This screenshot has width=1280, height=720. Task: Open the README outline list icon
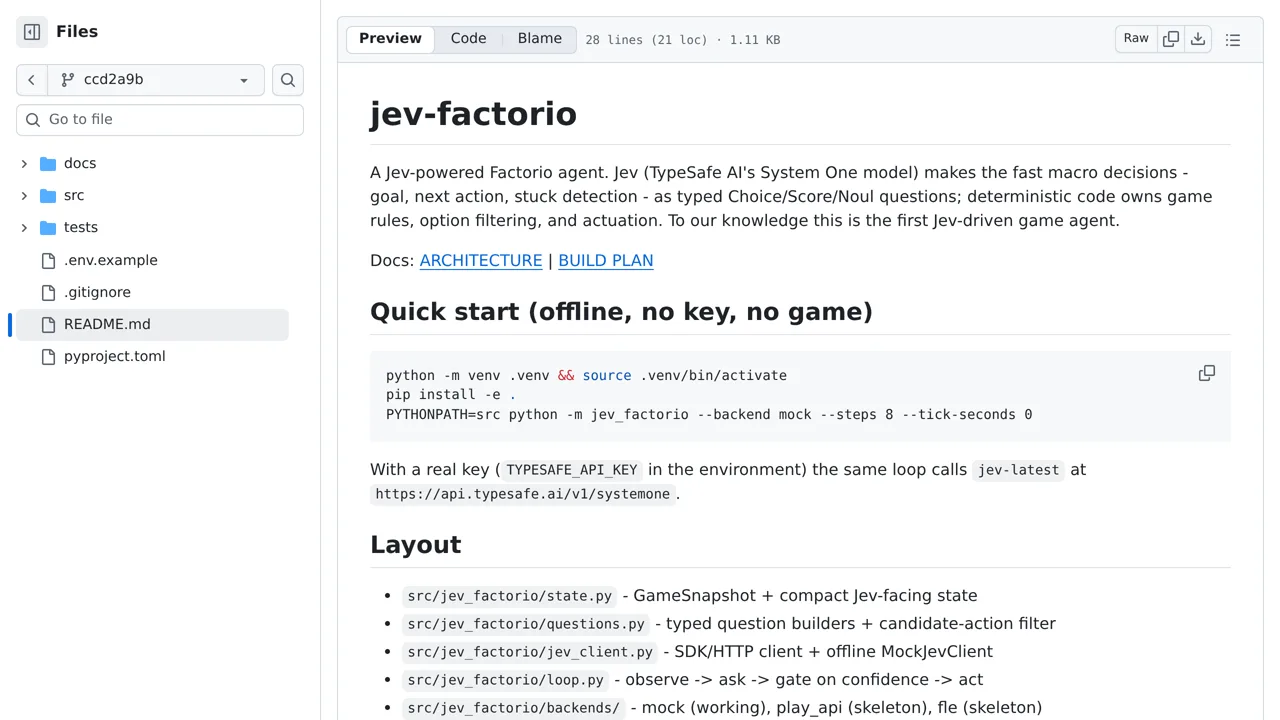(1233, 40)
